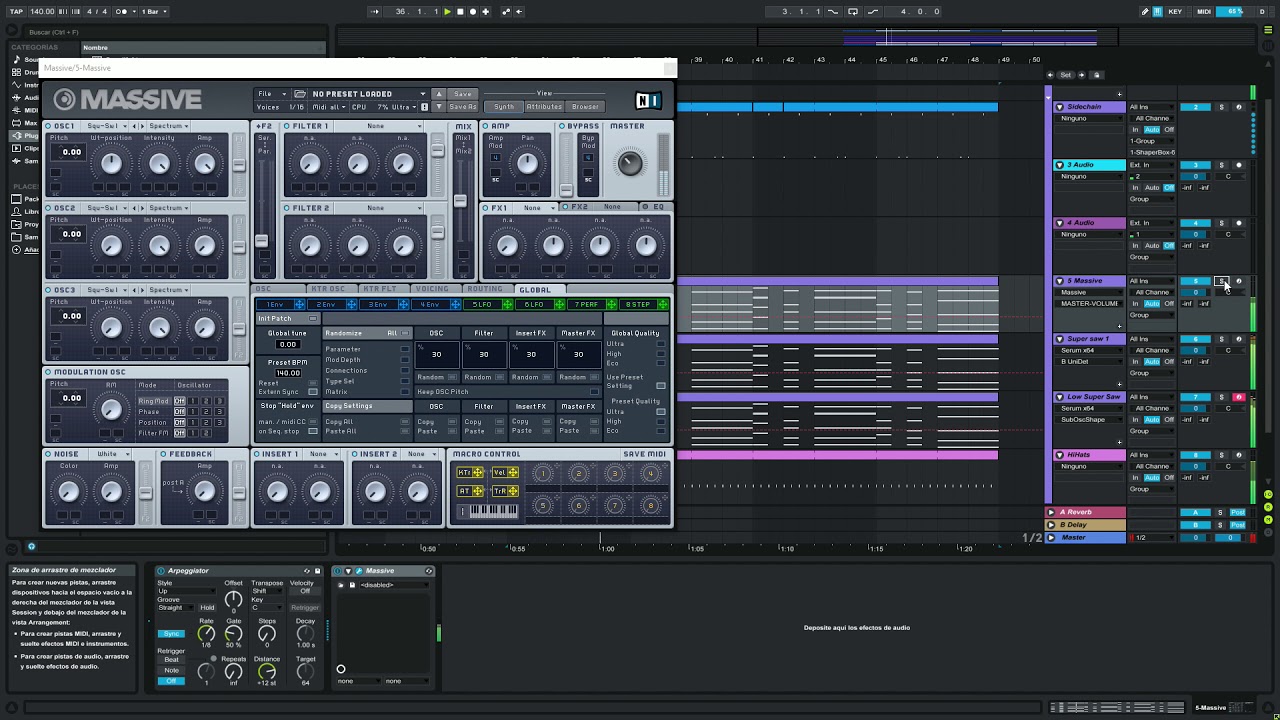
Task: Click the Native Instruments NI logo
Action: tap(648, 100)
